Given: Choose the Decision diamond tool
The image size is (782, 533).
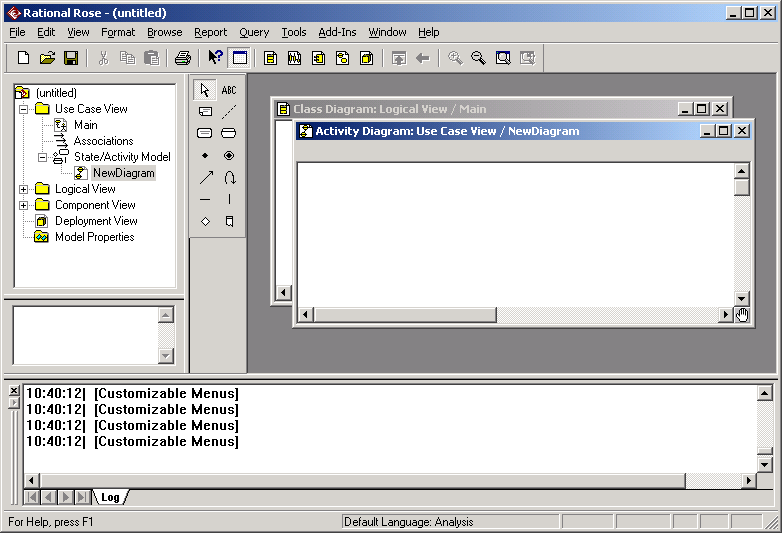Looking at the screenshot, I should [x=205, y=221].
